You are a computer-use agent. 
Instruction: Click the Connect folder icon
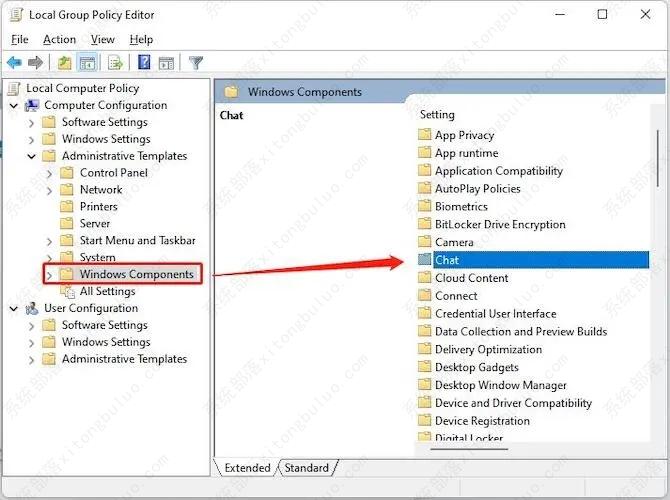click(x=424, y=295)
